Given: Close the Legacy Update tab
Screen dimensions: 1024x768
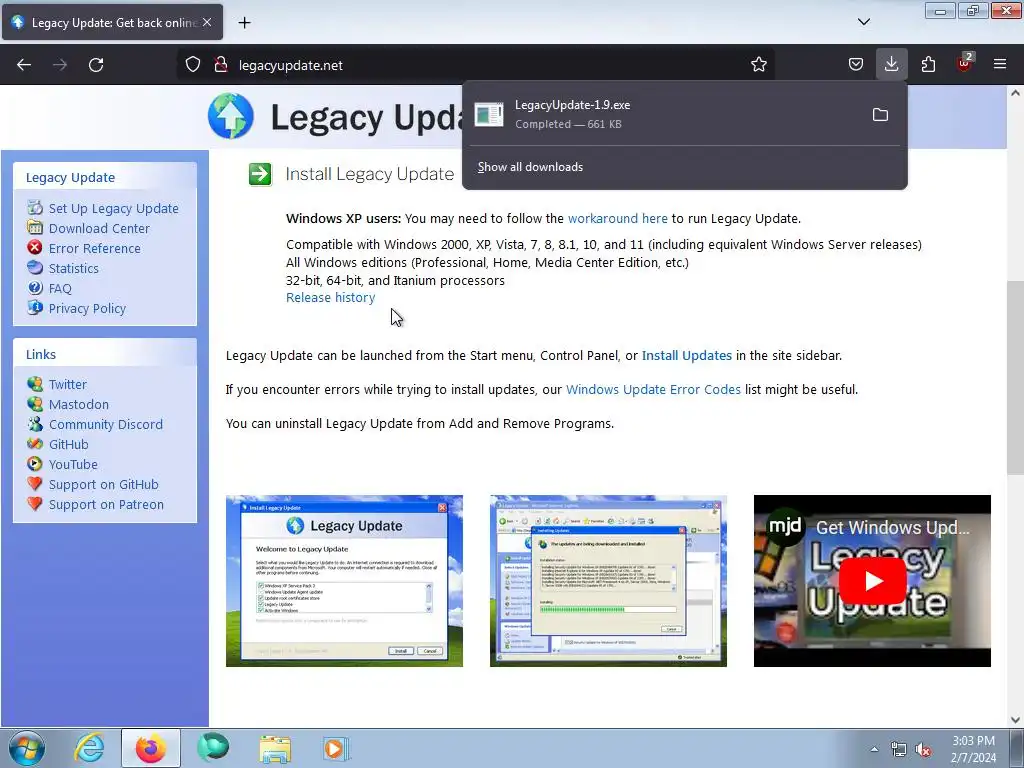Looking at the screenshot, I should coord(207,22).
